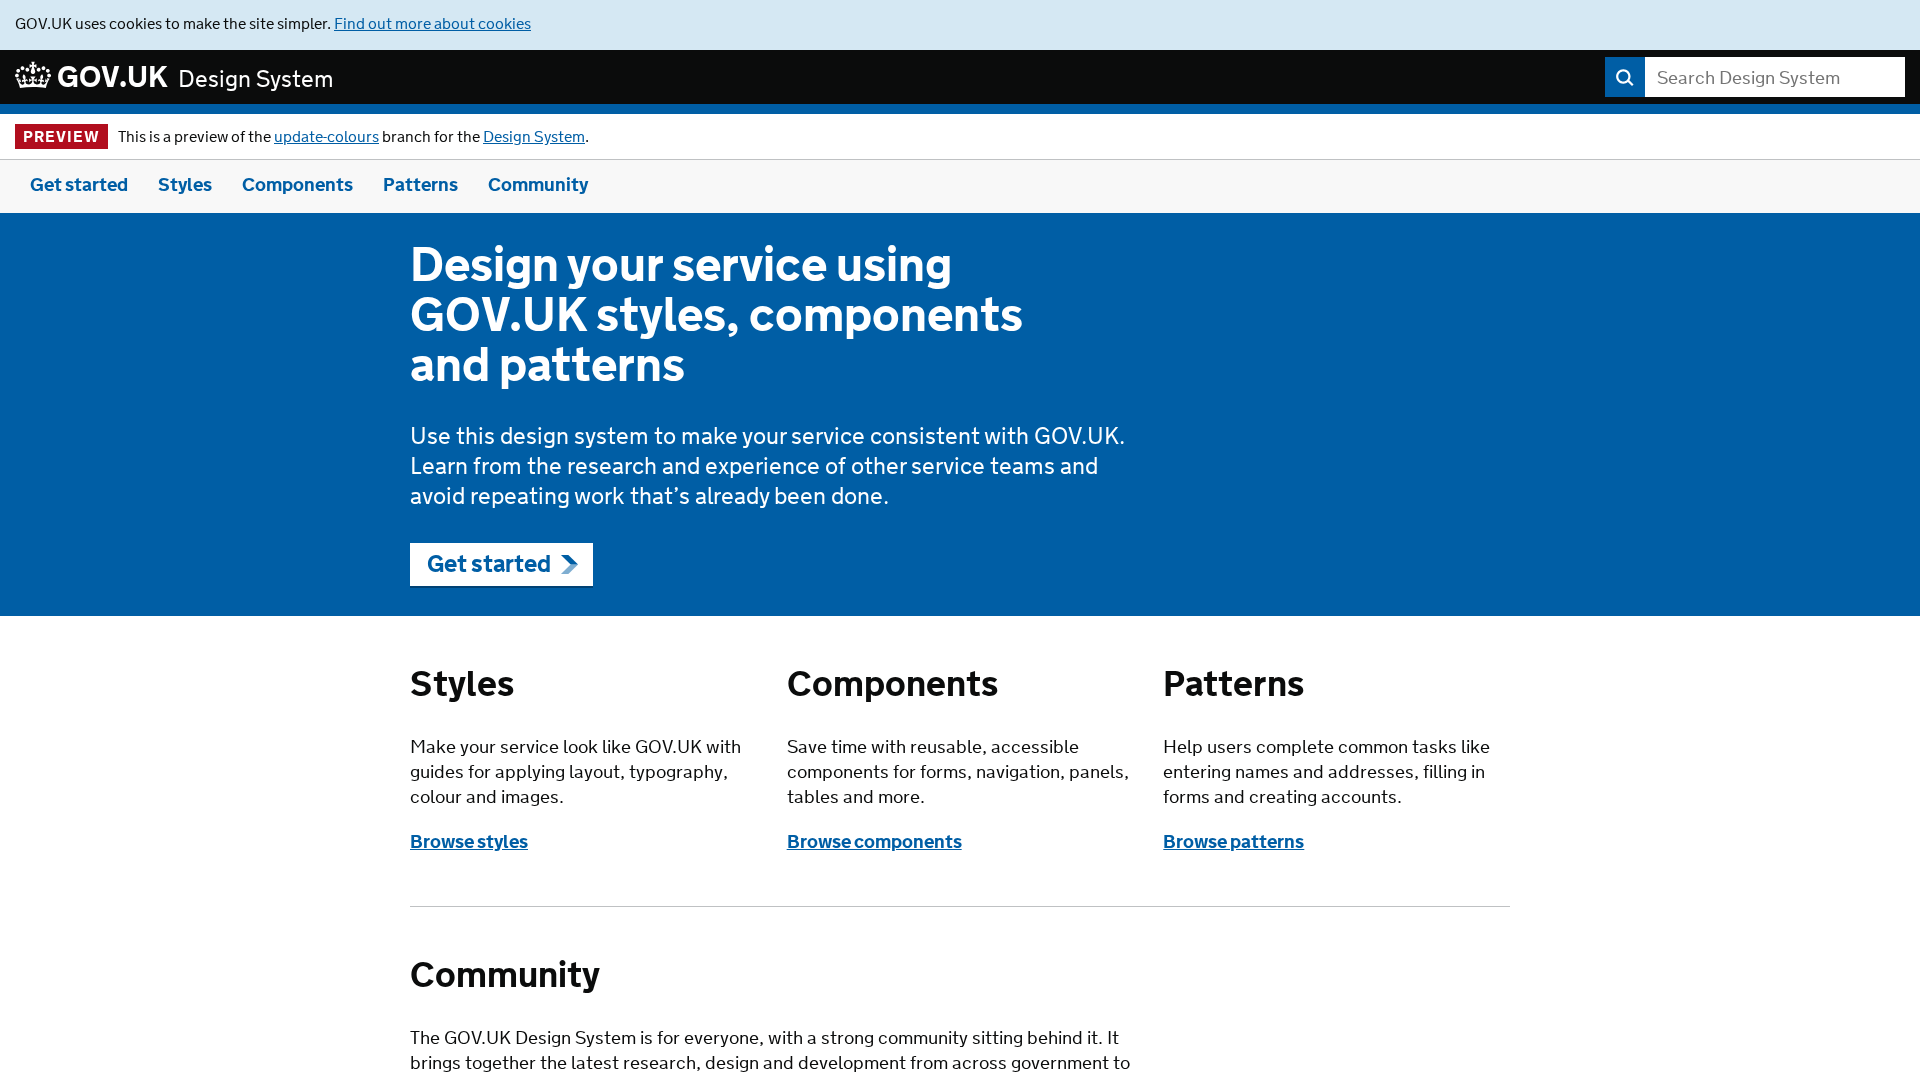Open the update-colours branch link
Image resolution: width=1920 pixels, height=1080 pixels.
(x=326, y=137)
